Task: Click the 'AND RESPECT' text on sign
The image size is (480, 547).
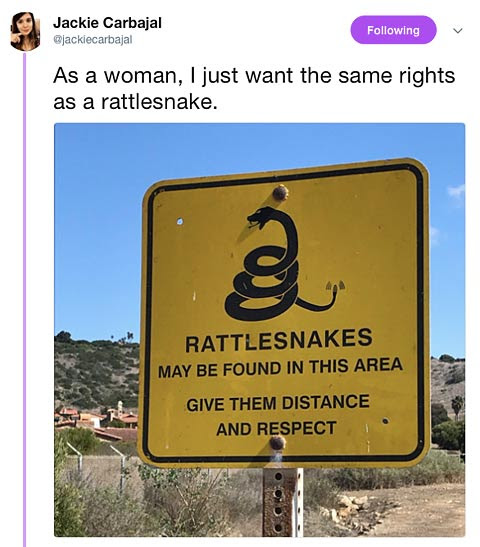Action: 276,428
